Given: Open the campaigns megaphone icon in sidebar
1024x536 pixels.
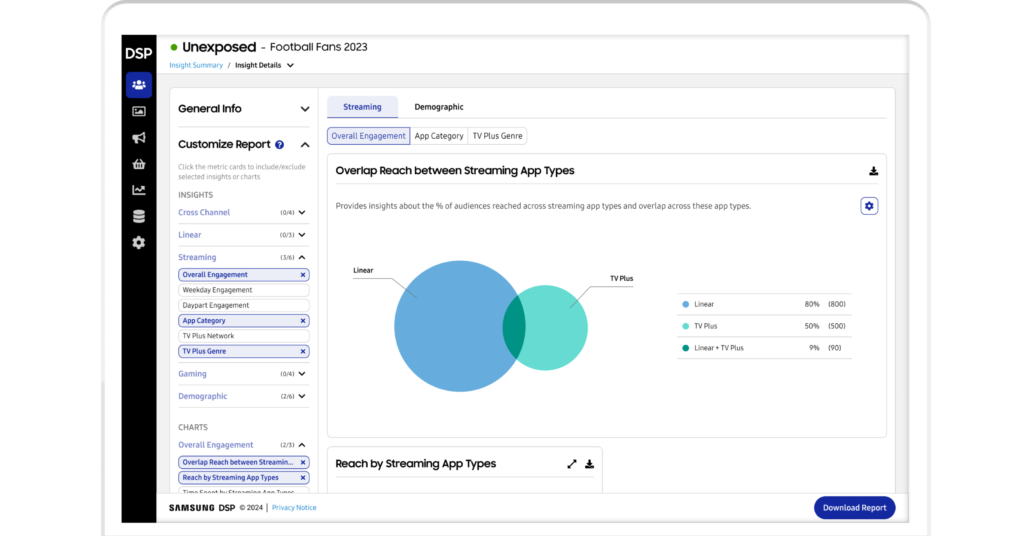Looking at the screenshot, I should point(138,138).
